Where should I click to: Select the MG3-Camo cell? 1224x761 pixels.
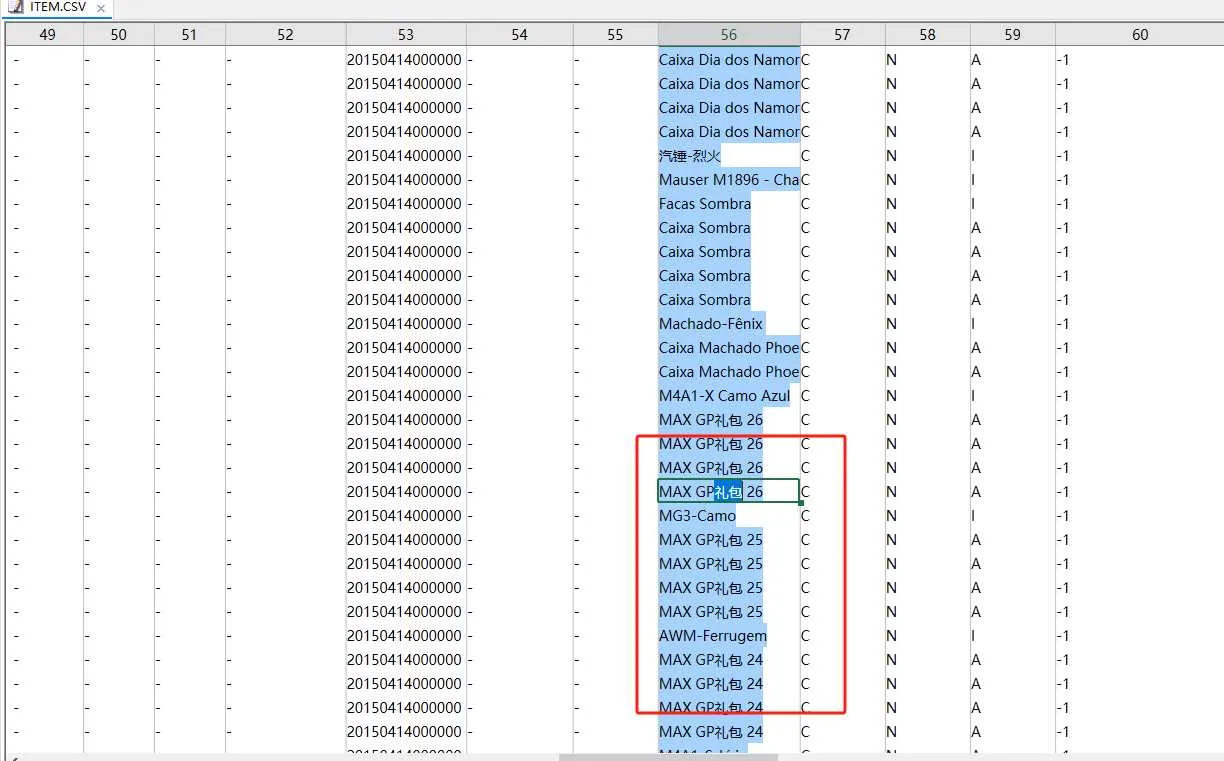pyautogui.click(x=697, y=516)
